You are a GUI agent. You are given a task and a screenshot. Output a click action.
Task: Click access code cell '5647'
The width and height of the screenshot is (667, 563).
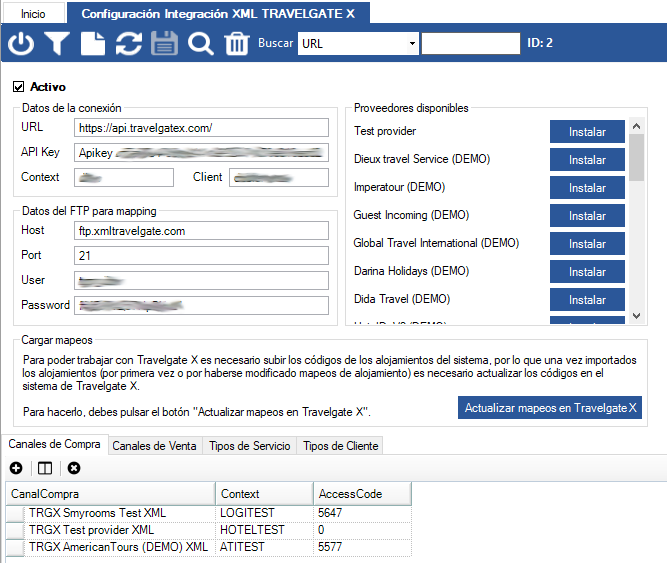pyautogui.click(x=362, y=513)
